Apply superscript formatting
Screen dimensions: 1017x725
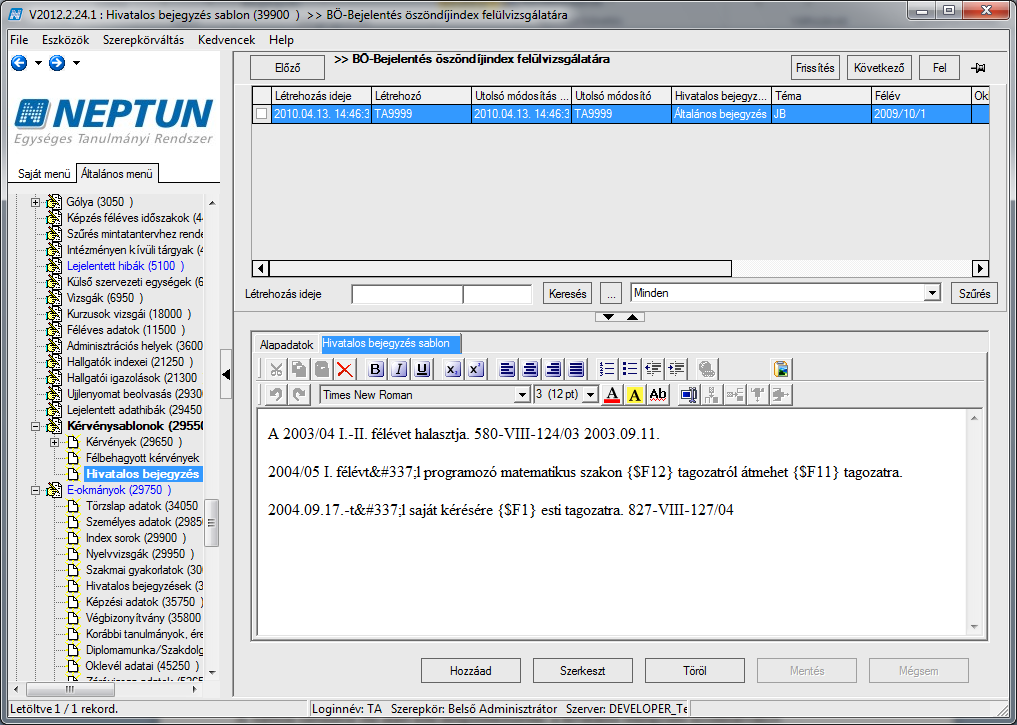[x=475, y=370]
